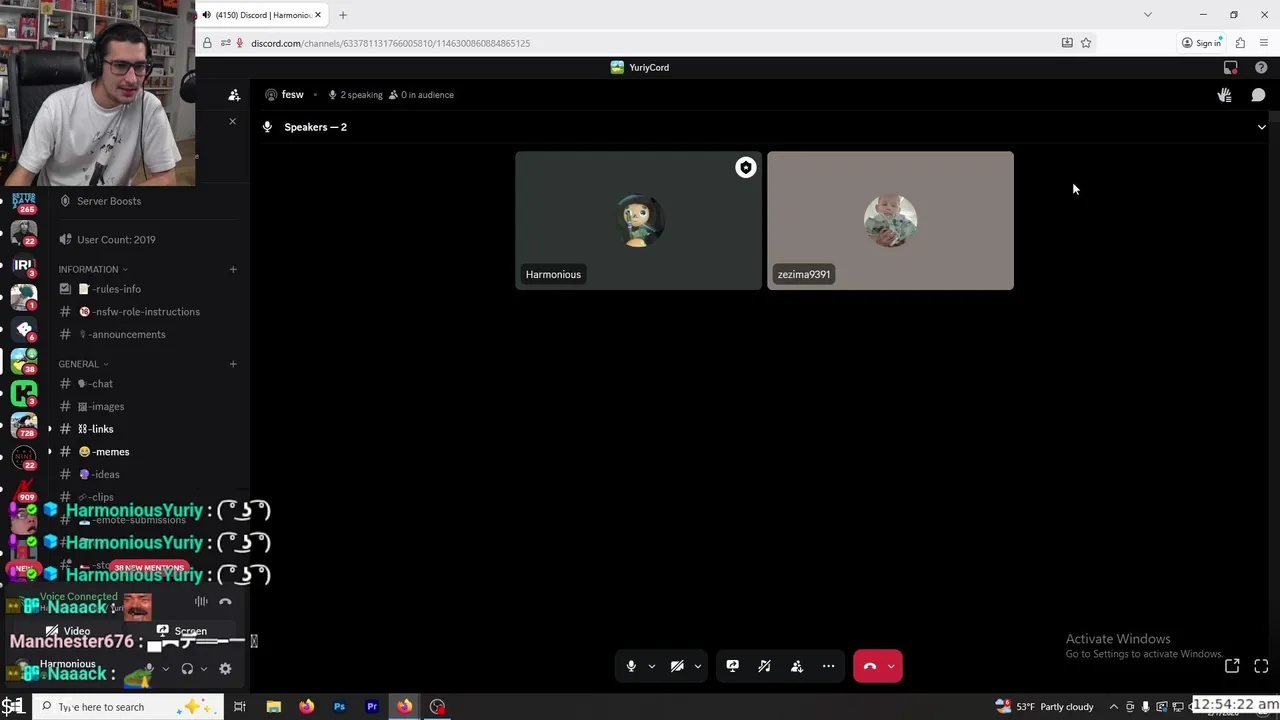Toggle microphone mute in call bar
The height and width of the screenshot is (720, 1280).
pyautogui.click(x=631, y=666)
